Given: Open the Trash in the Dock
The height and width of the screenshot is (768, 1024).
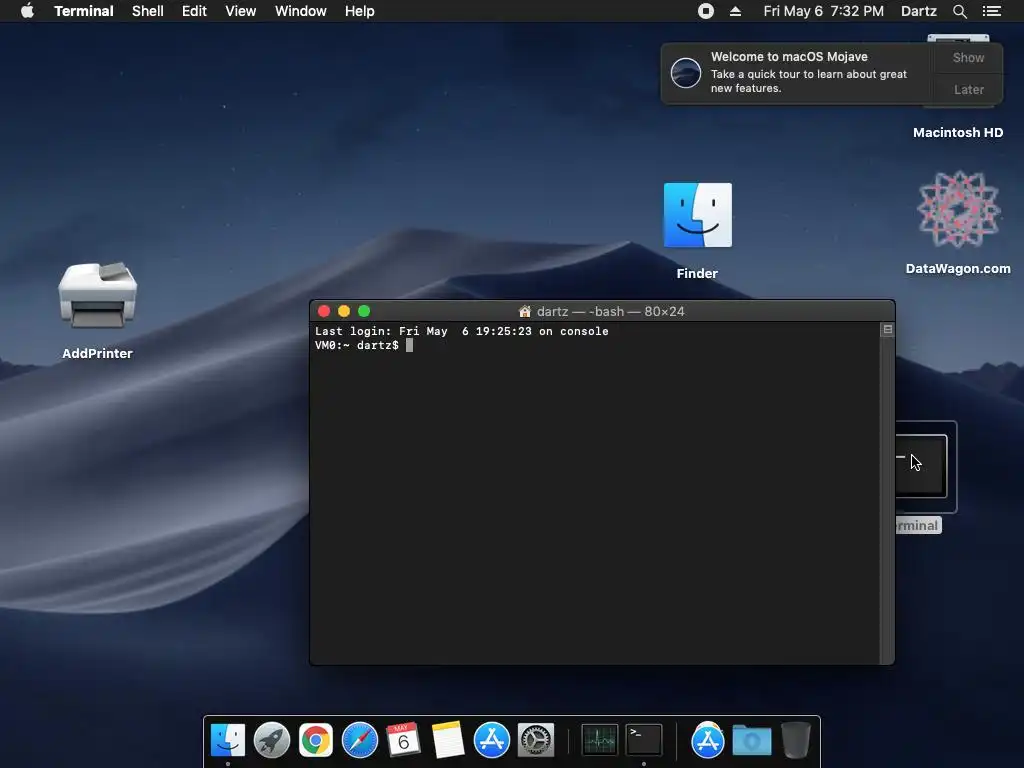Looking at the screenshot, I should 795,741.
